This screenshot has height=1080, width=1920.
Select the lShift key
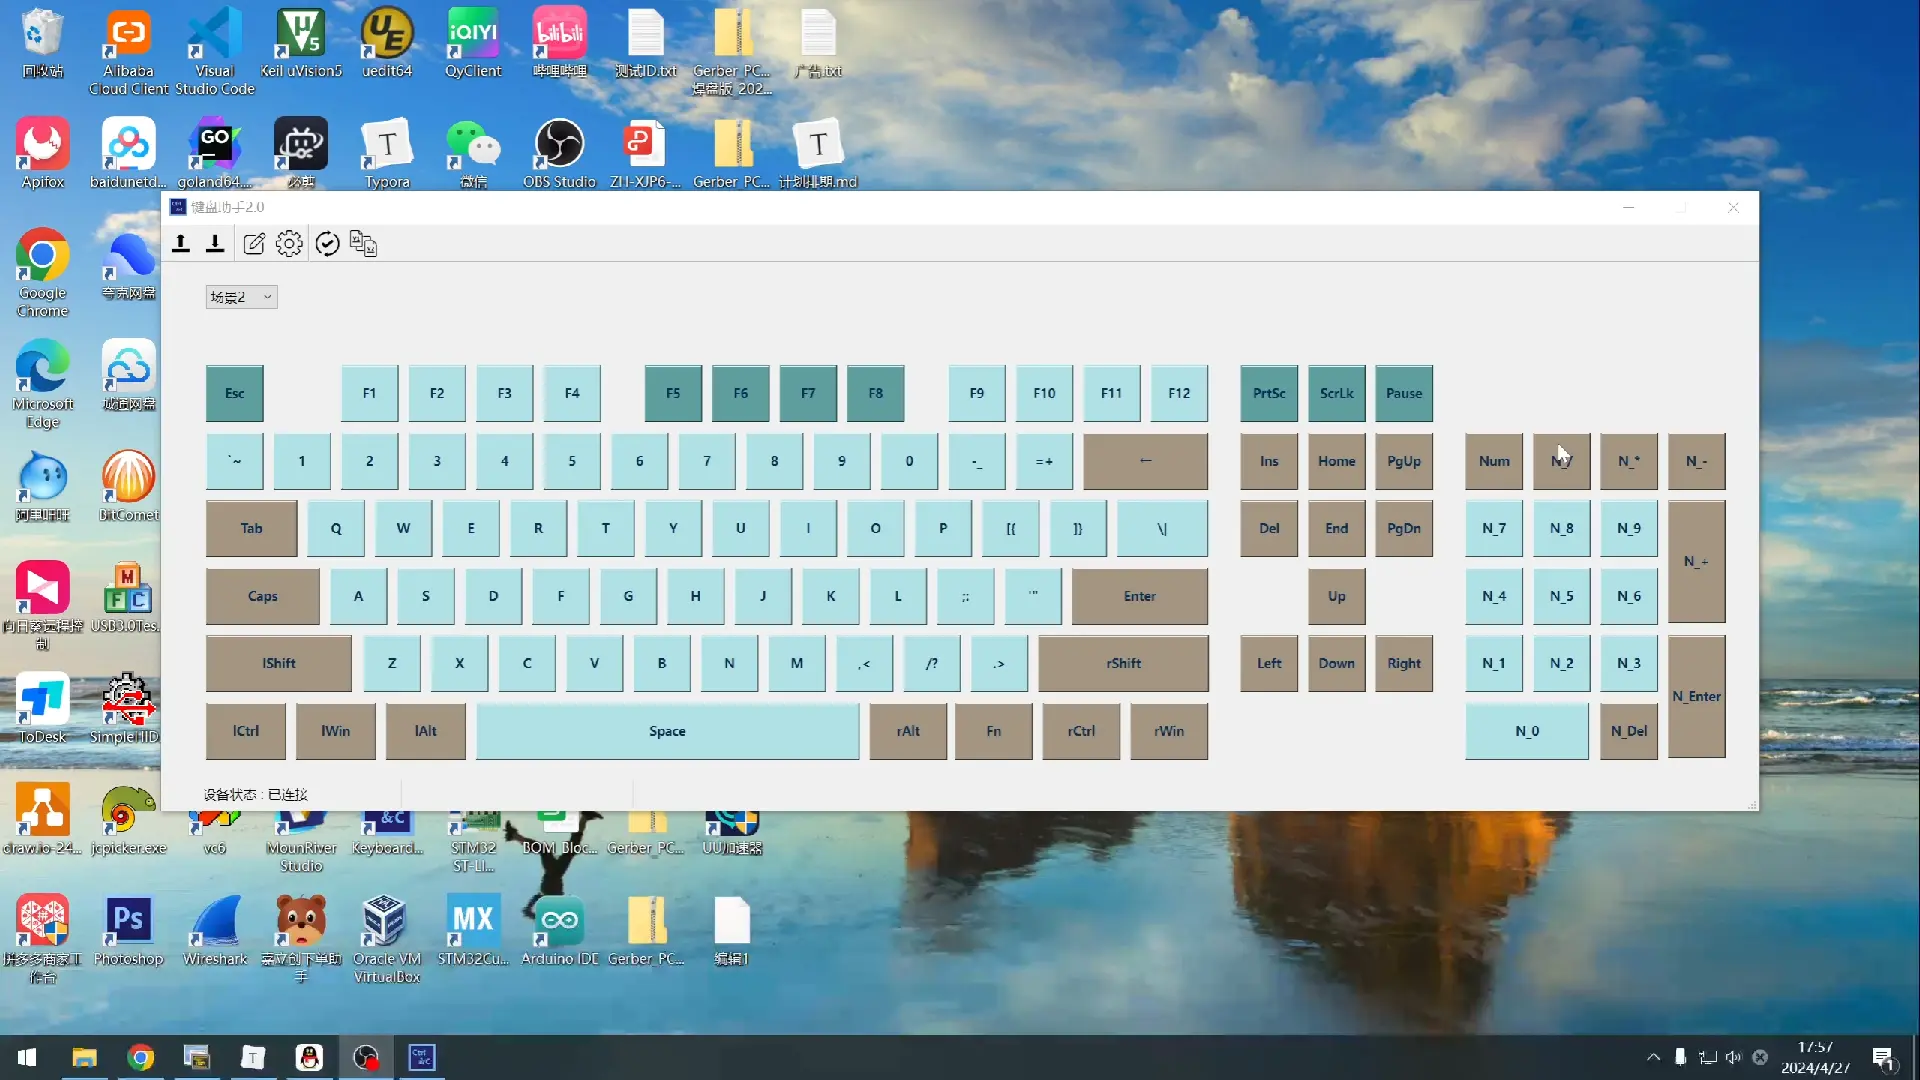[279, 663]
